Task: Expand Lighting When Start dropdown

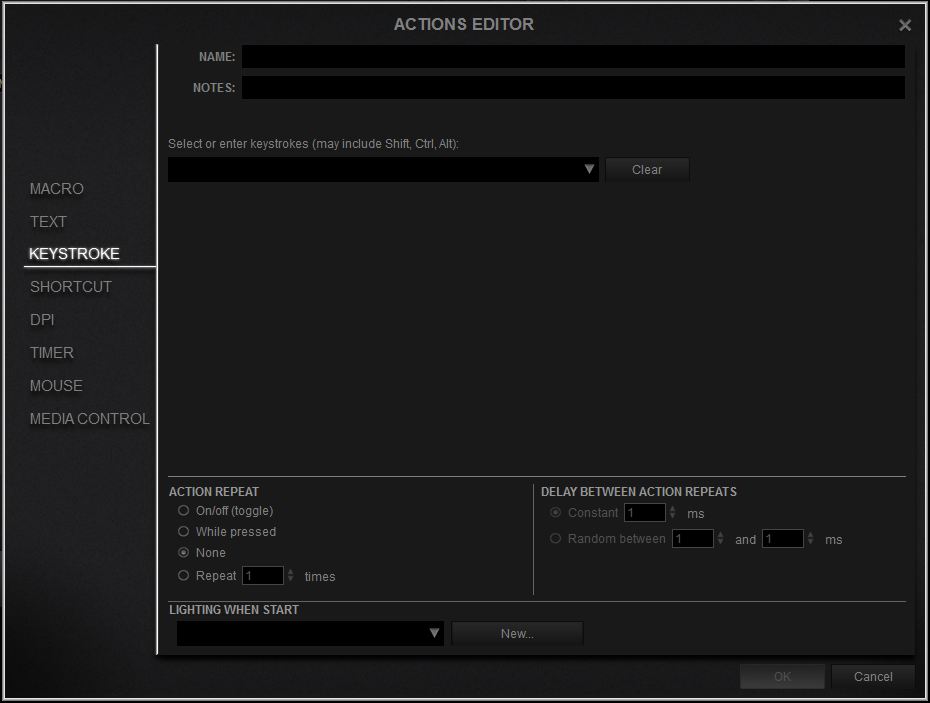Action: (434, 633)
